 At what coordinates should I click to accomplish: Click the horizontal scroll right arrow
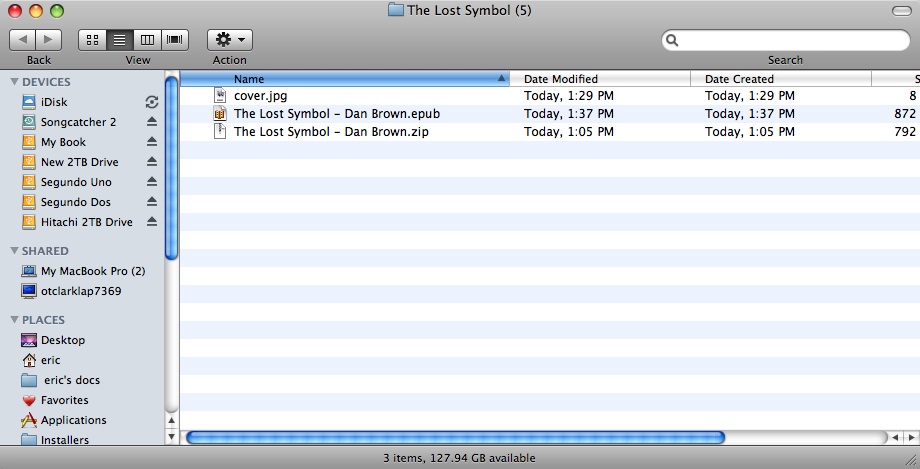coord(911,437)
